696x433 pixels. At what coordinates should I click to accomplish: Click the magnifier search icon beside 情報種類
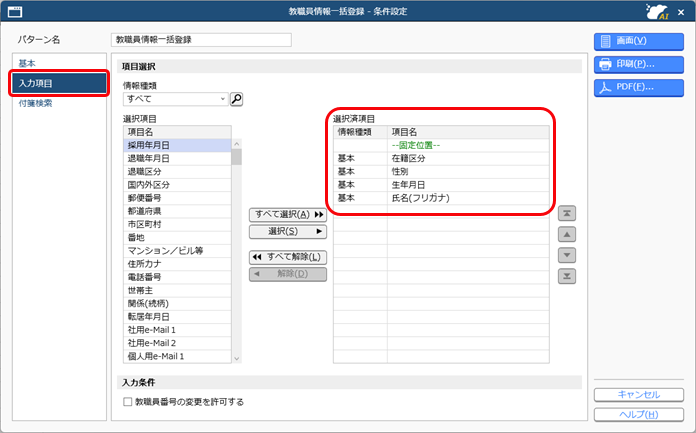point(237,99)
